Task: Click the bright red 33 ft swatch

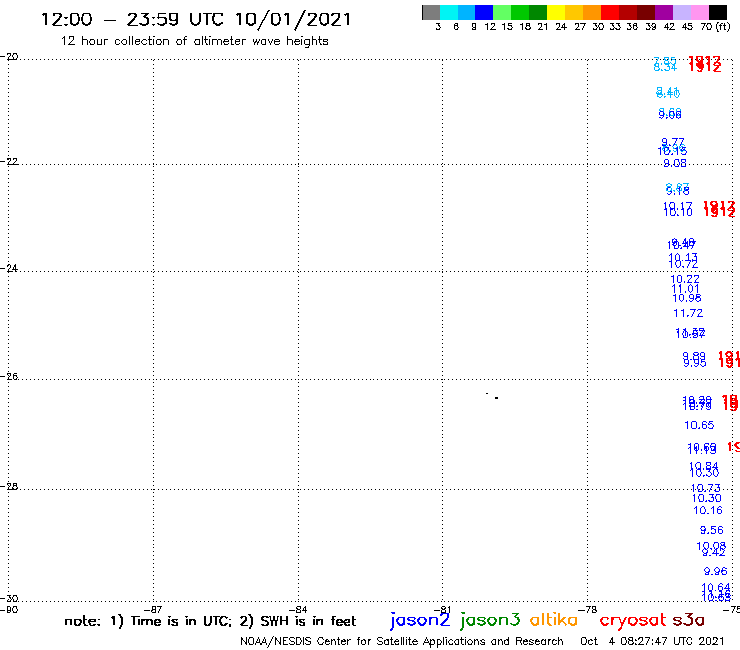Action: 610,12
